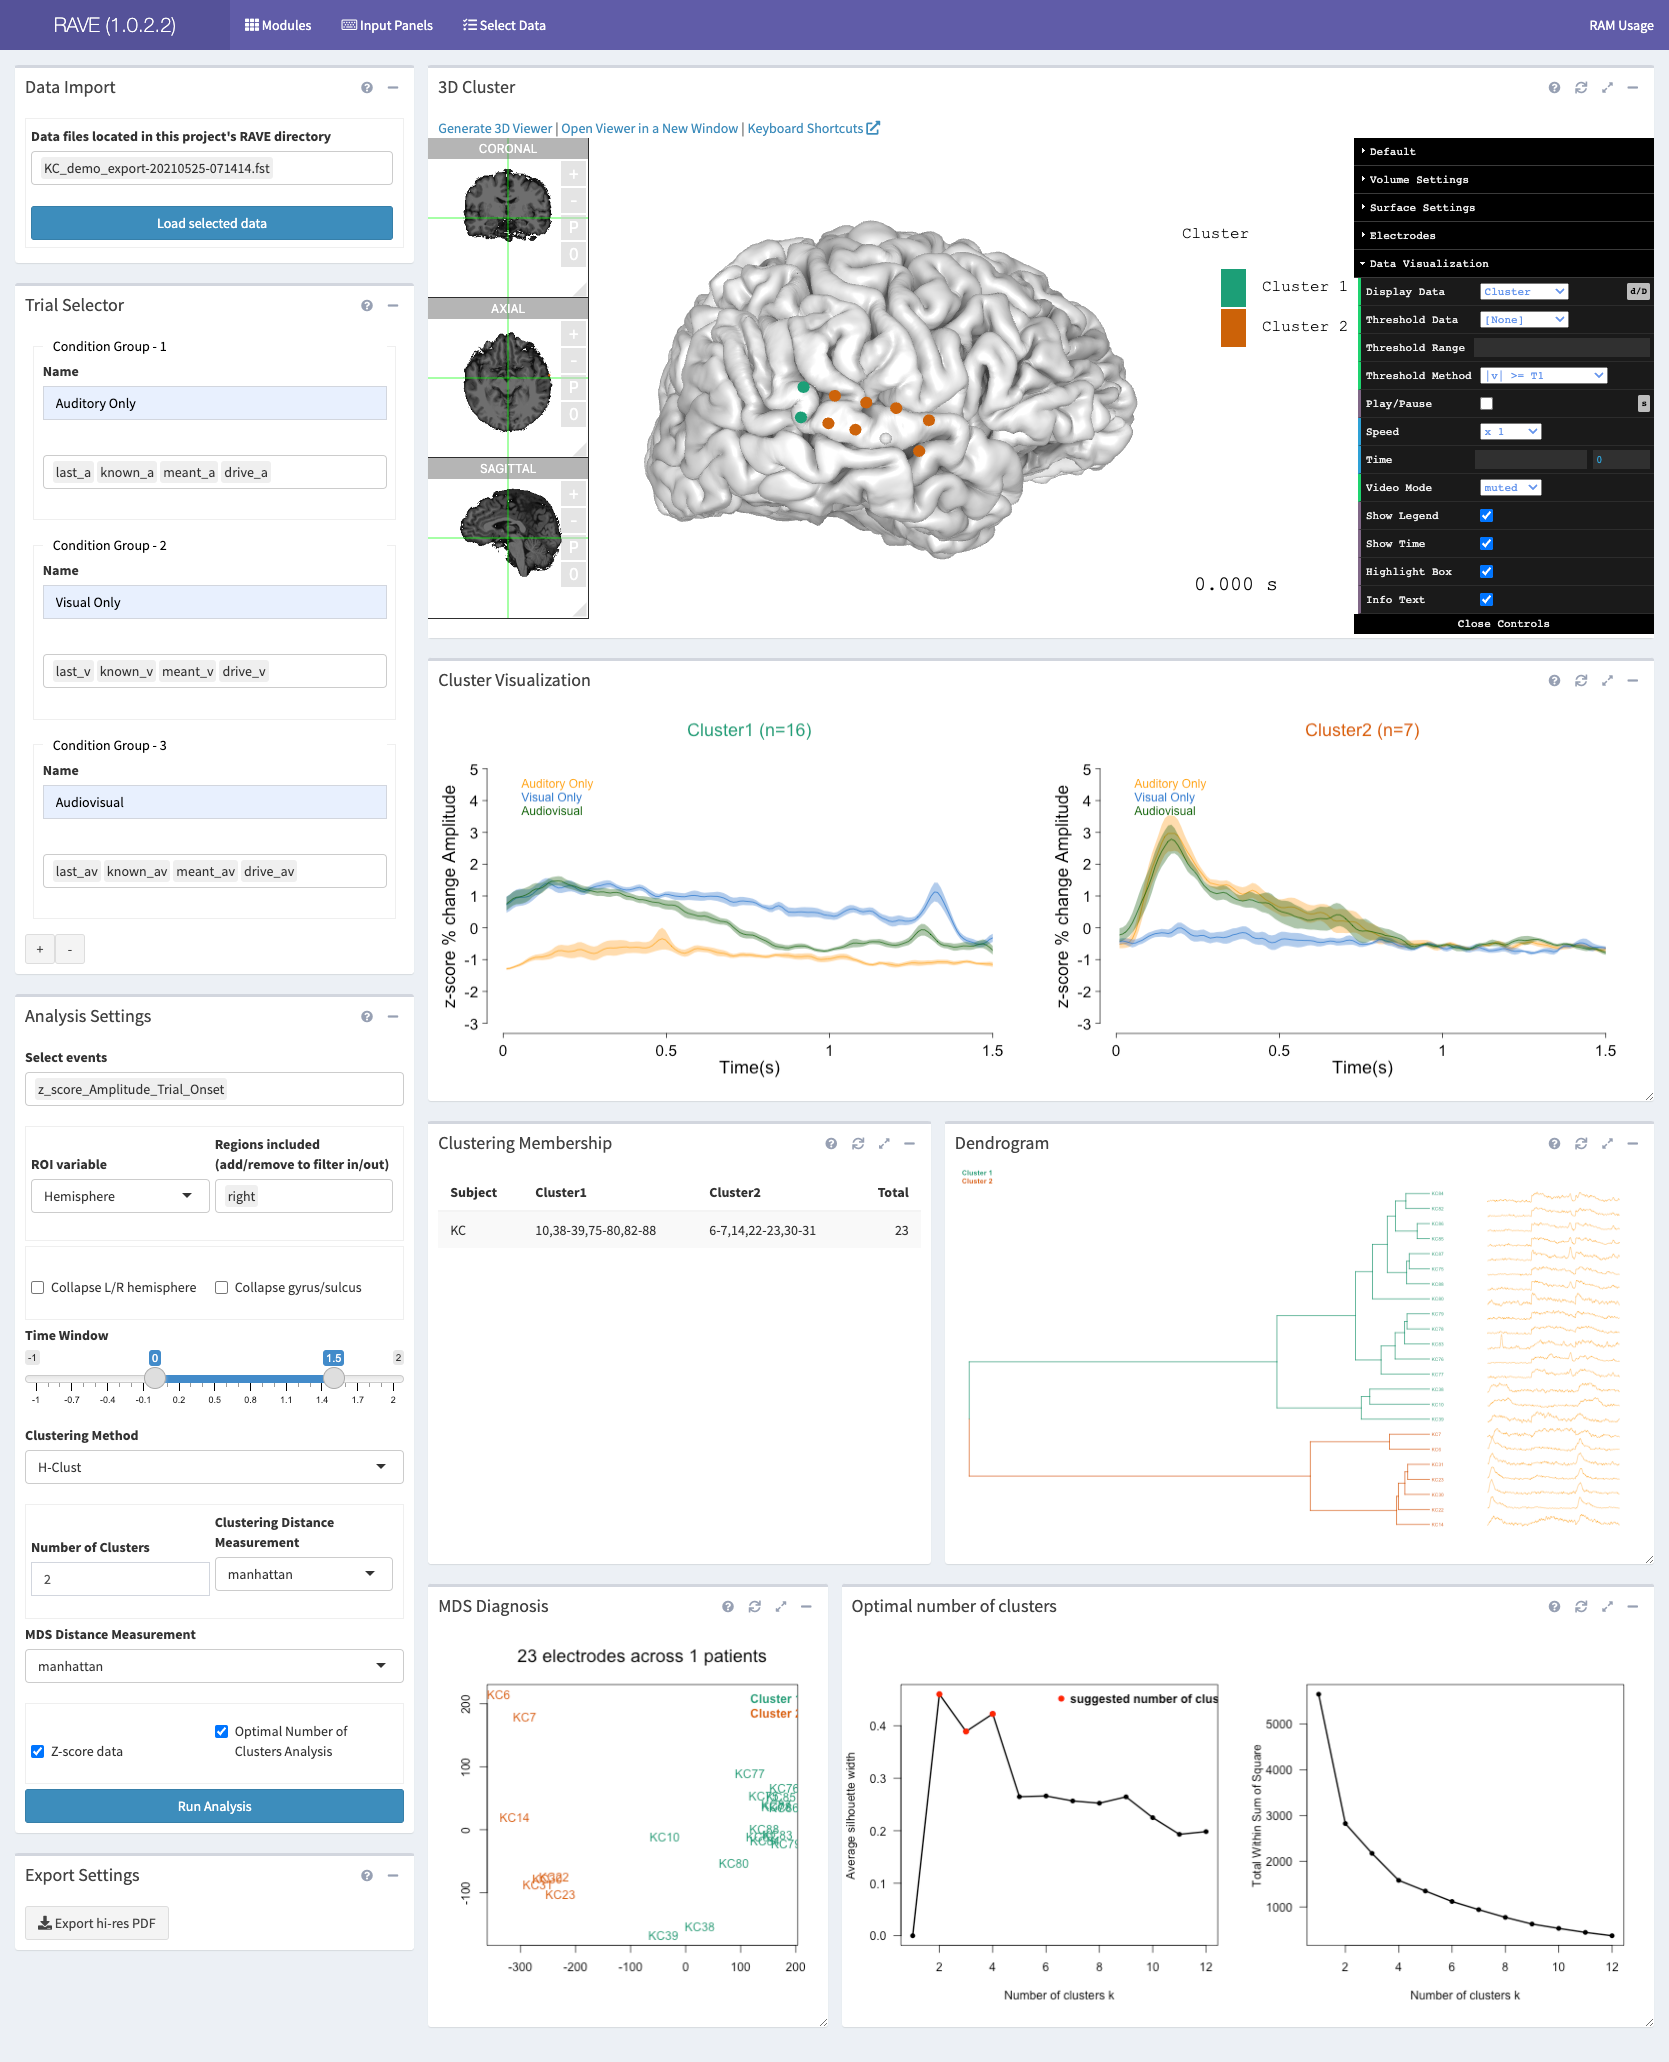1669x2062 pixels.
Task: Collapse the Trial Selector panel
Action: pos(393,306)
